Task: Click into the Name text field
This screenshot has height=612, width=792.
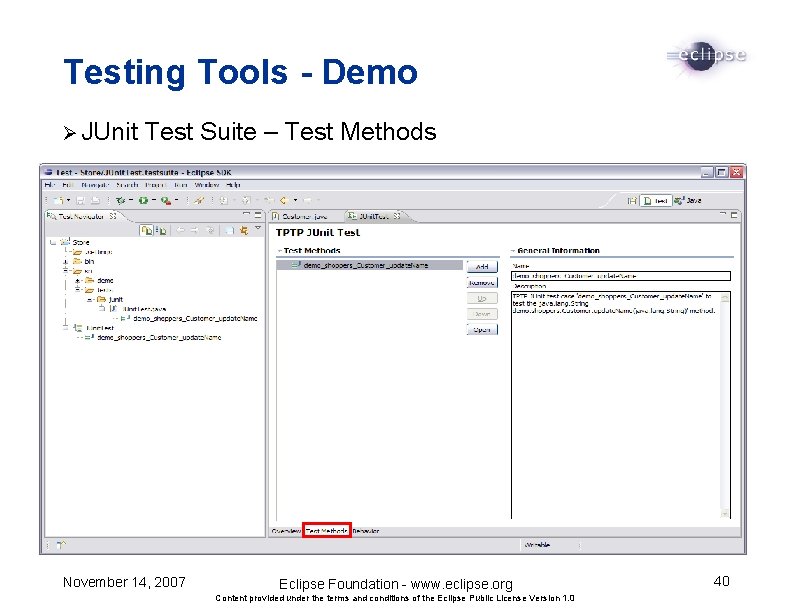Action: click(x=621, y=276)
